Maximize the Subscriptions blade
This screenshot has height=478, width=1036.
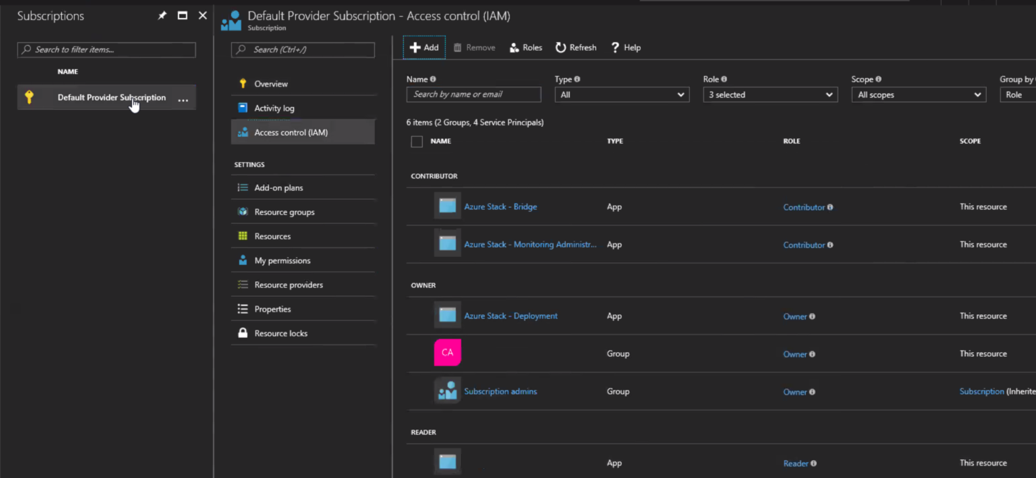point(182,16)
